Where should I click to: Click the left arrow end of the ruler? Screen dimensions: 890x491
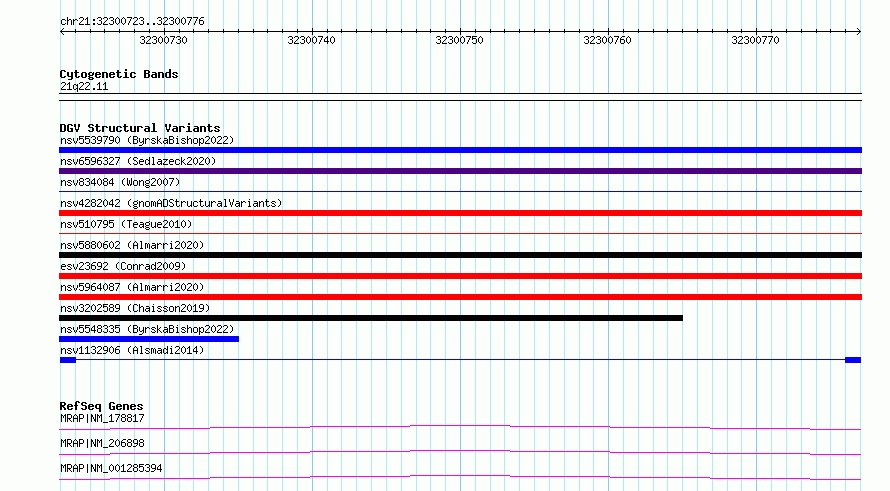[x=62, y=32]
